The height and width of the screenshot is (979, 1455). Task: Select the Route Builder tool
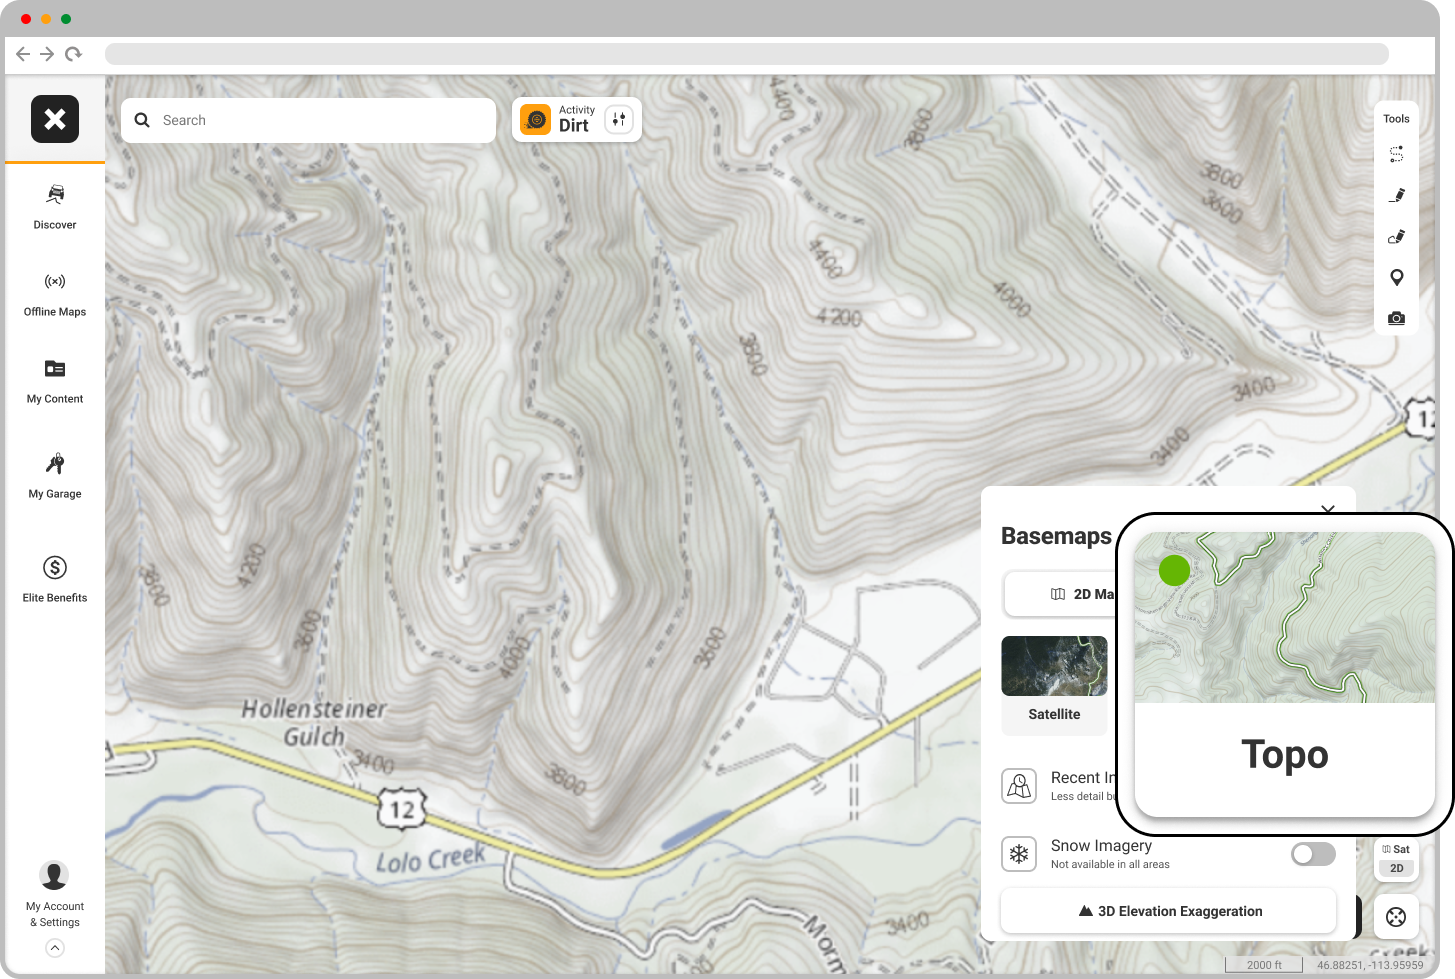tap(1397, 154)
